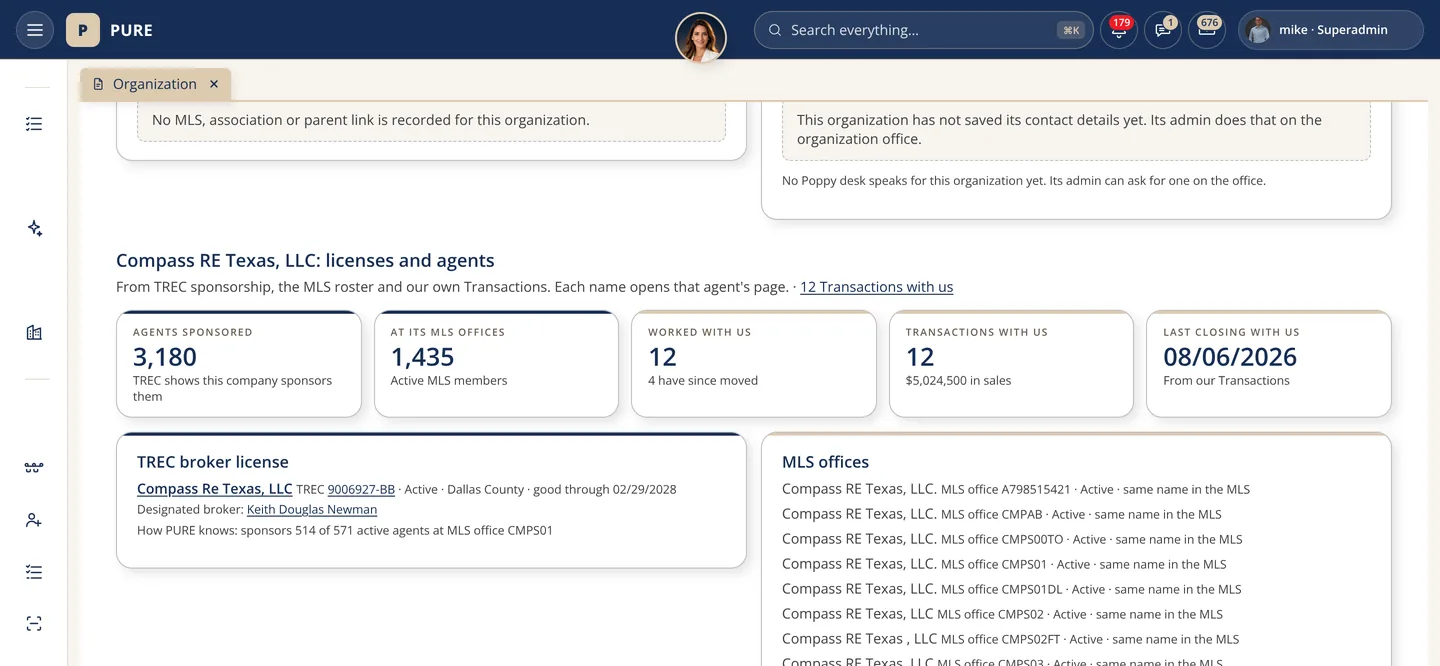Open the checklist icon below the add-user icon

tap(34, 572)
